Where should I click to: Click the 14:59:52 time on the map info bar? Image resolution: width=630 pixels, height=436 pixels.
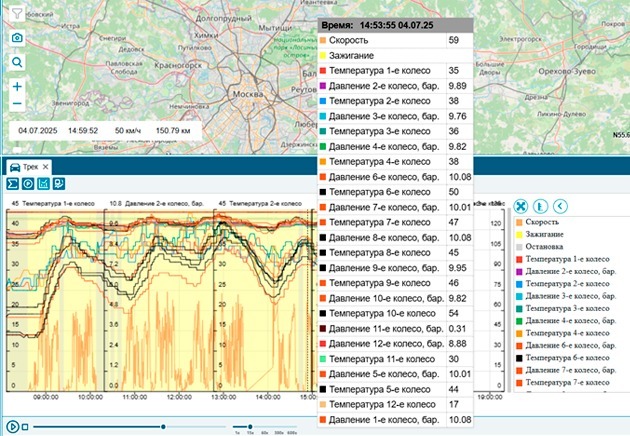(x=83, y=131)
